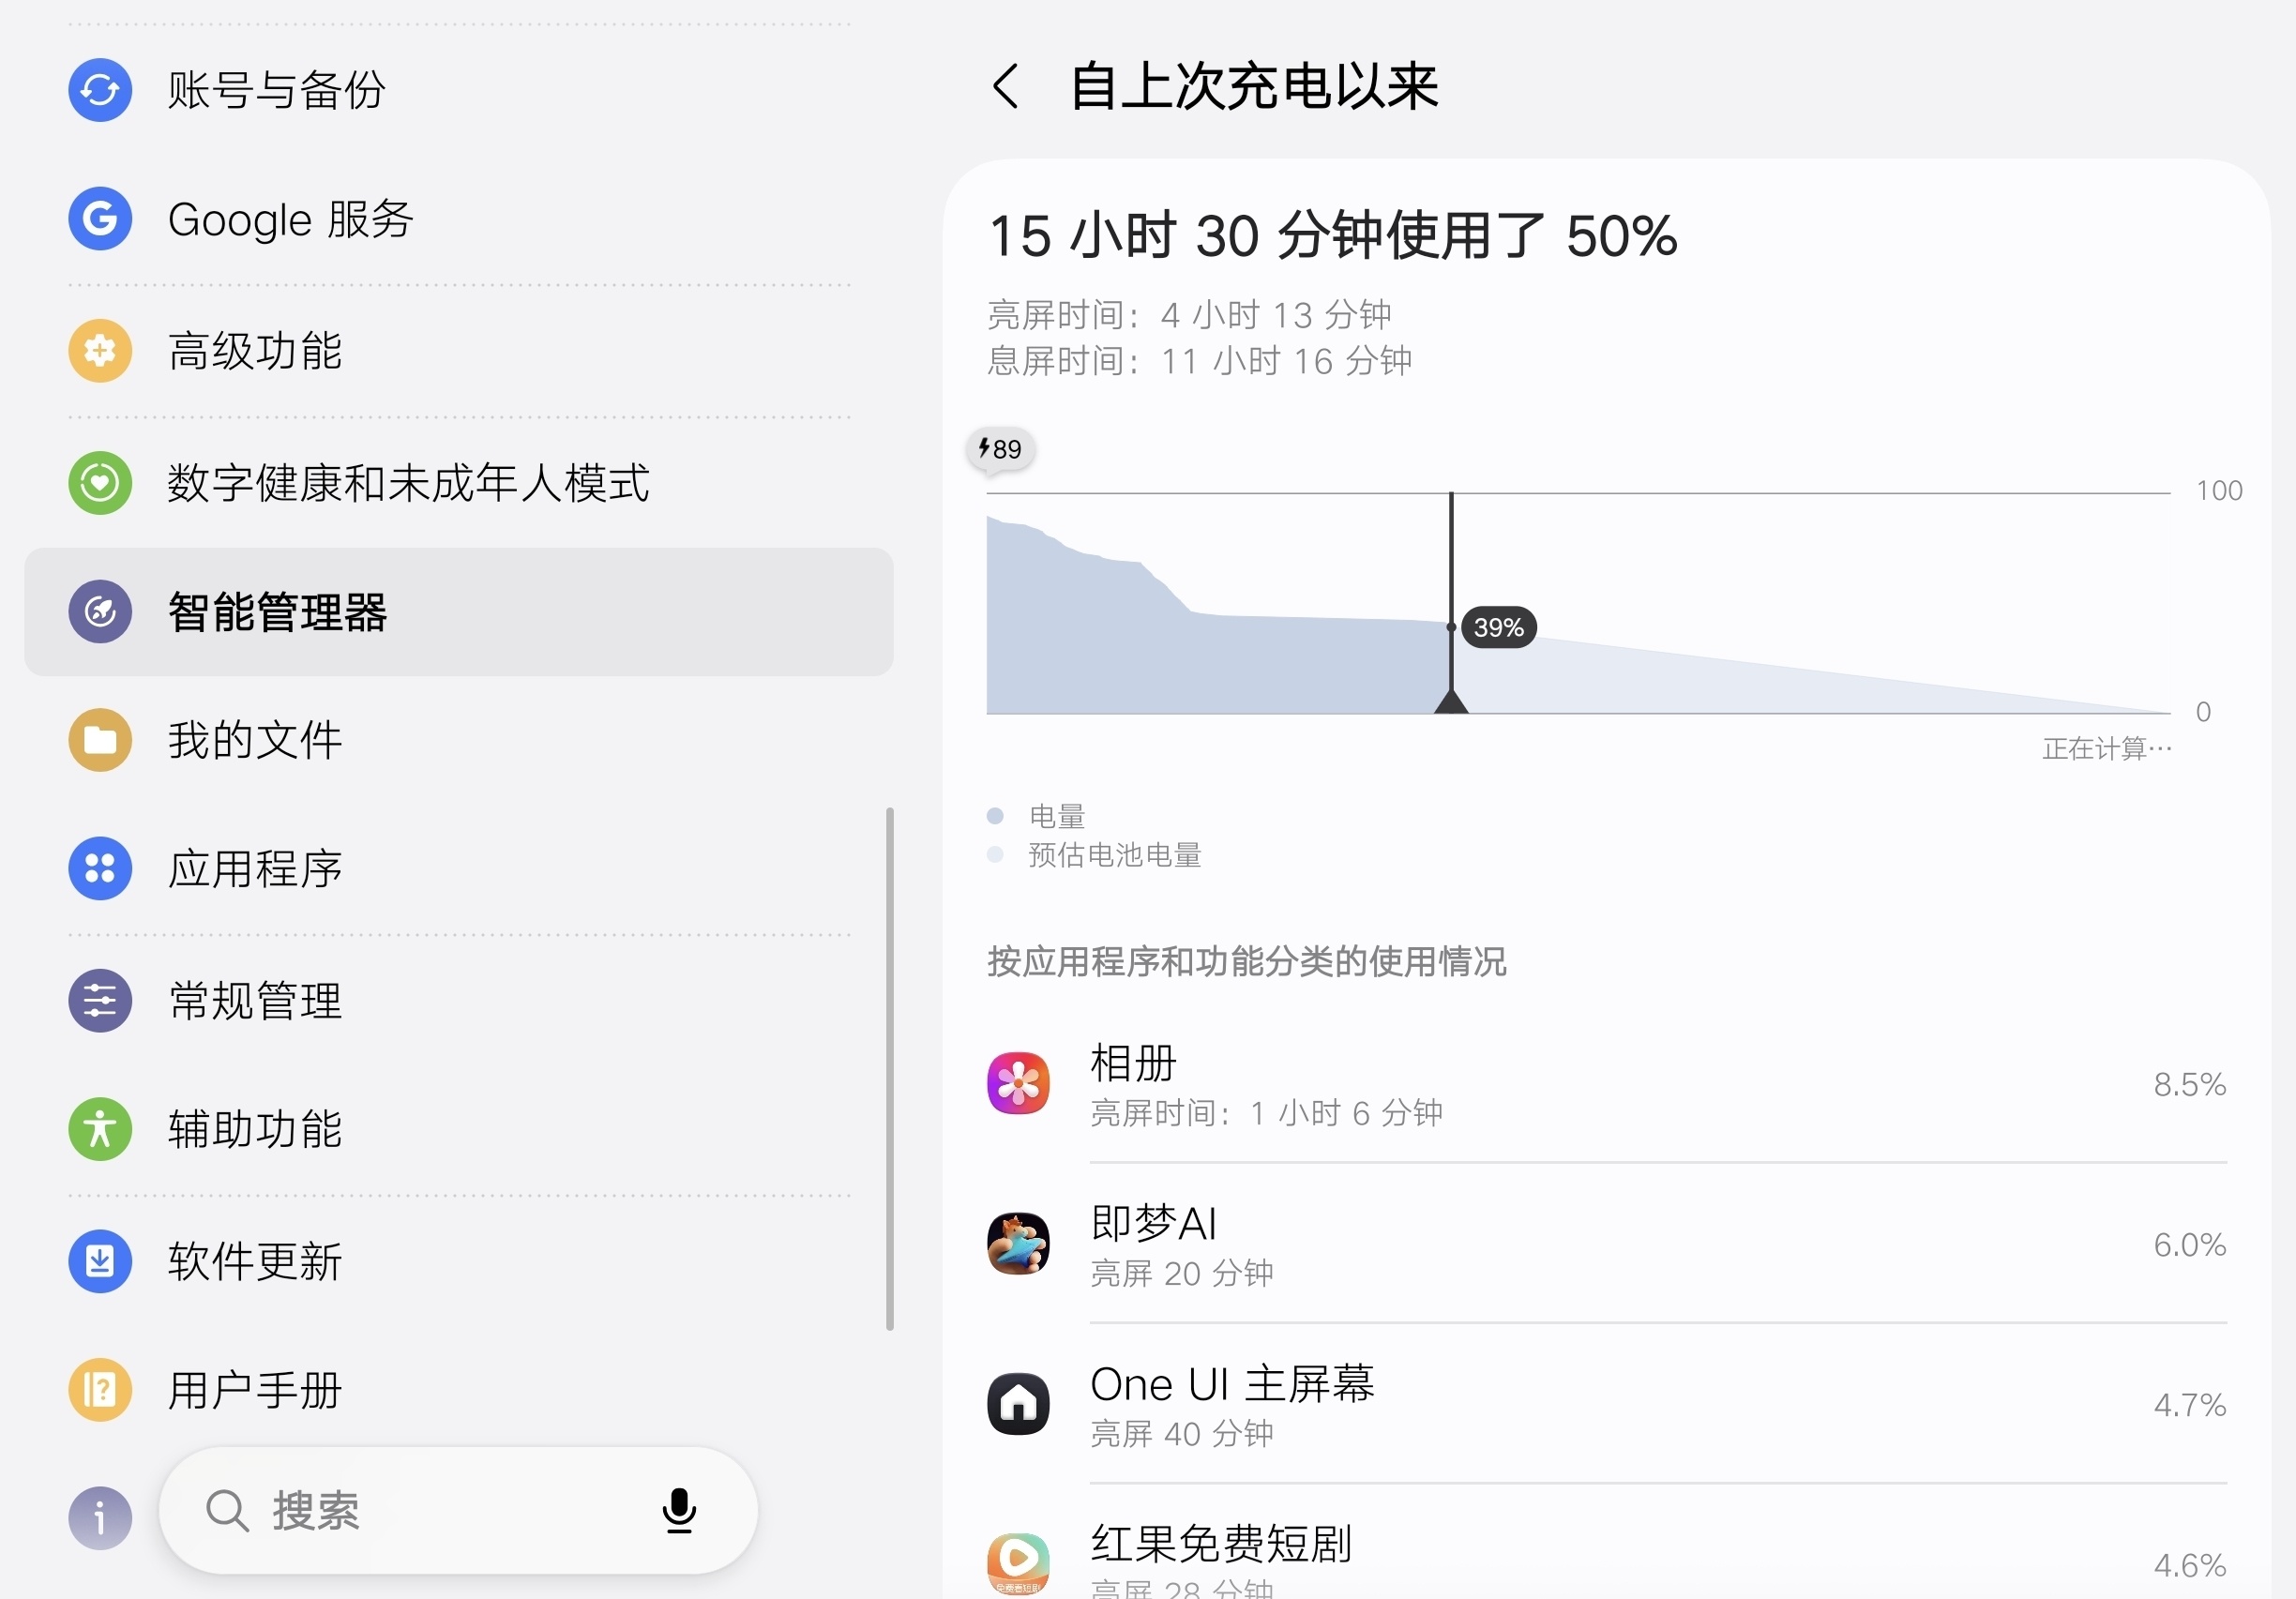Tap 息屏时间：11 小时 16 分钟 text
Image resolution: width=2296 pixels, height=1599 pixels.
tap(1200, 361)
